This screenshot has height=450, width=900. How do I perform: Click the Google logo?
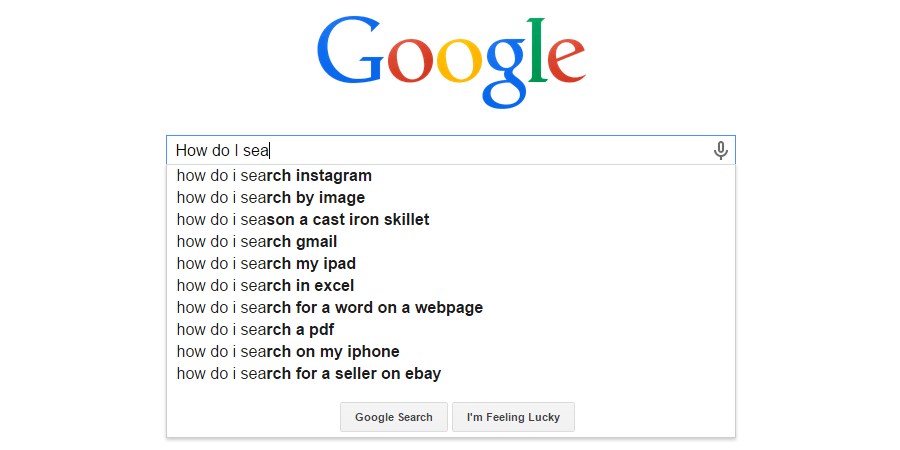pyautogui.click(x=451, y=62)
